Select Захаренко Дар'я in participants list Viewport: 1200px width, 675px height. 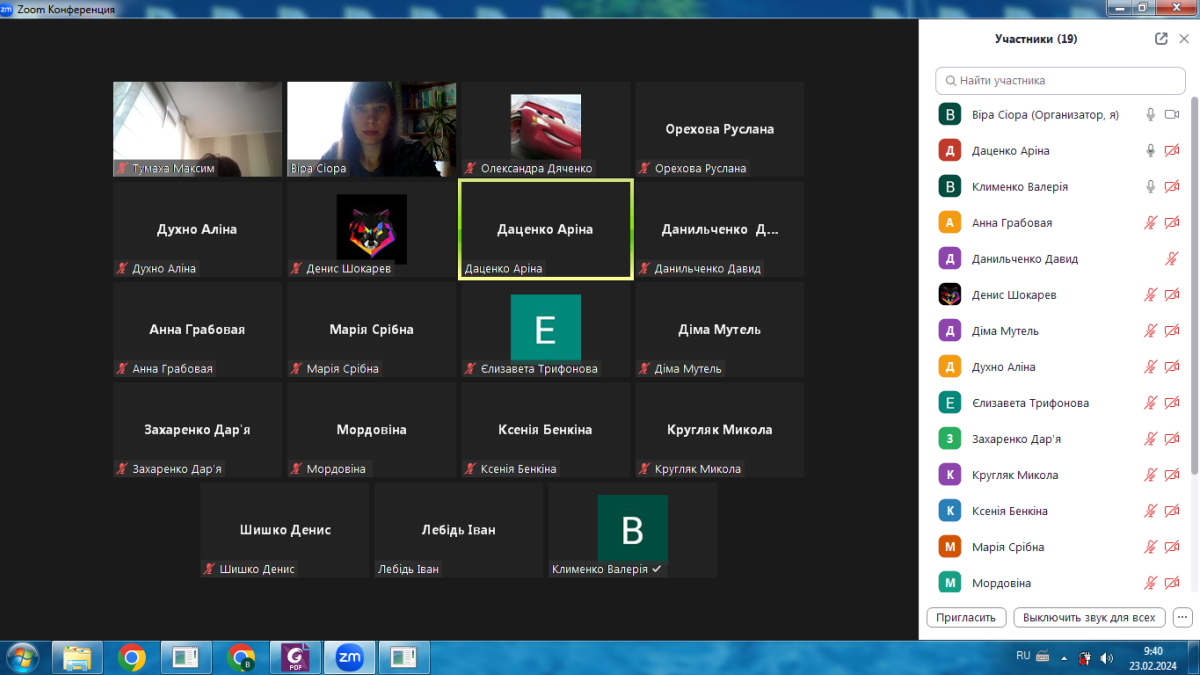pyautogui.click(x=1016, y=439)
